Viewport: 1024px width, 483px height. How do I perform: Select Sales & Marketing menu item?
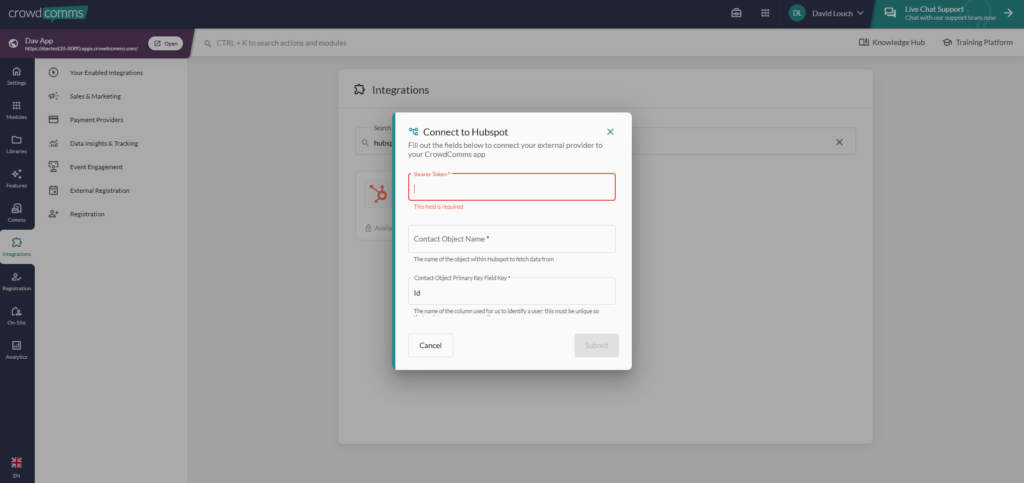pyautogui.click(x=95, y=96)
